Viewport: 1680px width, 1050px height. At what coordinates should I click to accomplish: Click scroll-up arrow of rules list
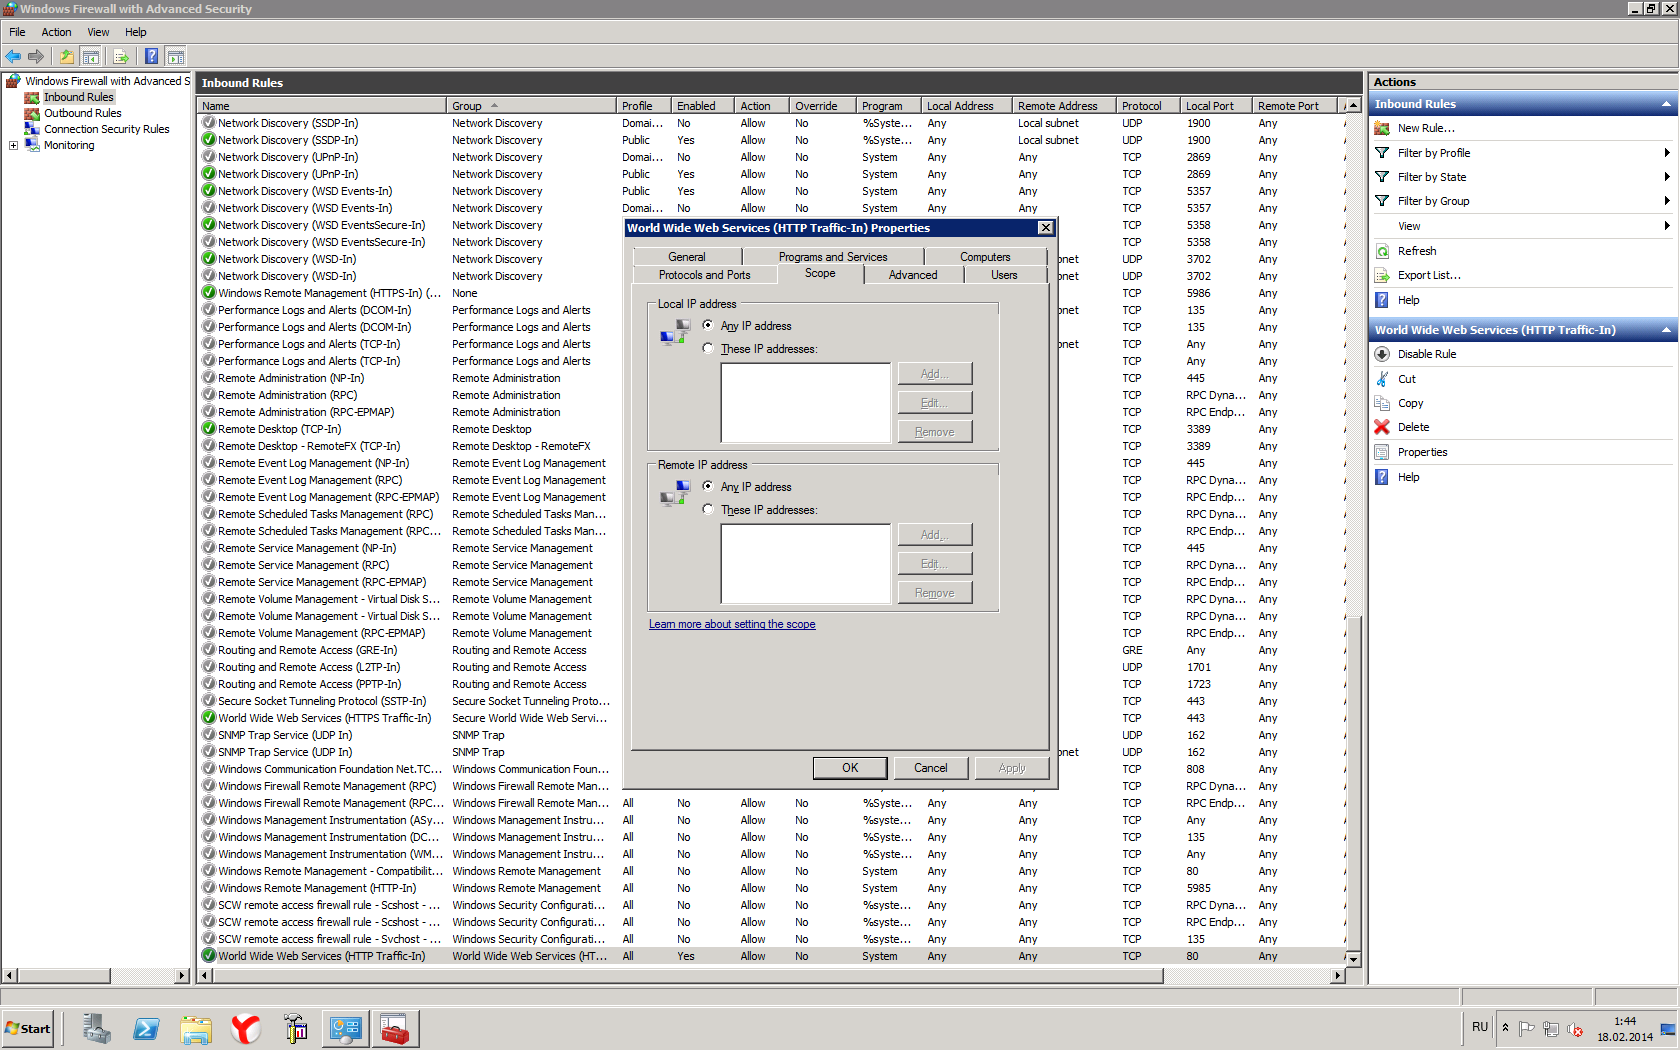tap(1353, 106)
